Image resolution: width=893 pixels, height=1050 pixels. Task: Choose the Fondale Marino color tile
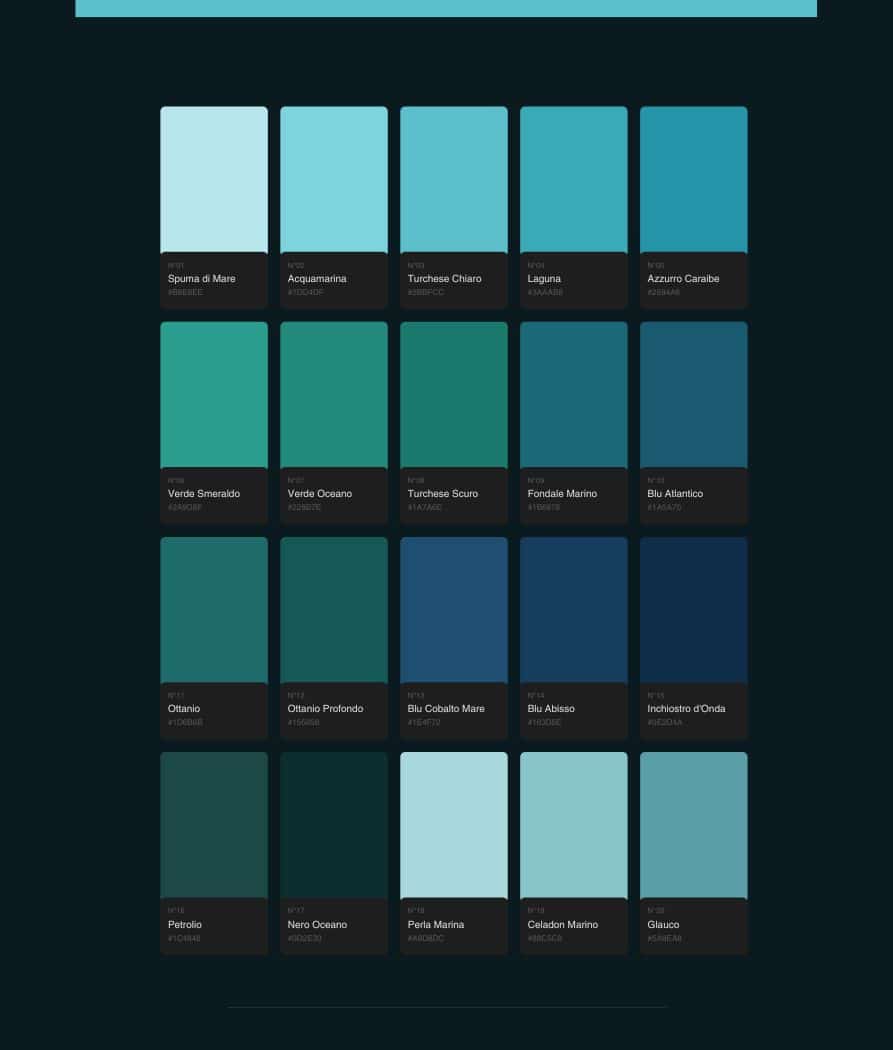(574, 395)
